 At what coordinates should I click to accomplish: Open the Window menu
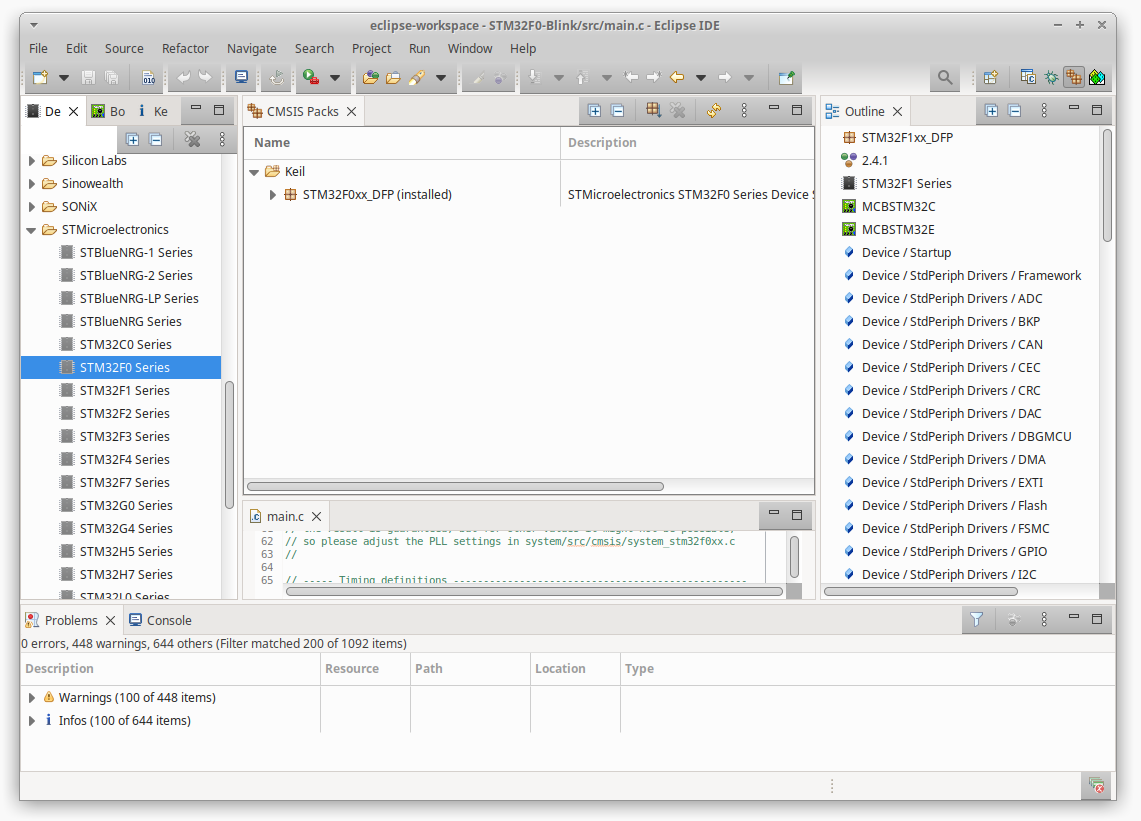click(469, 48)
